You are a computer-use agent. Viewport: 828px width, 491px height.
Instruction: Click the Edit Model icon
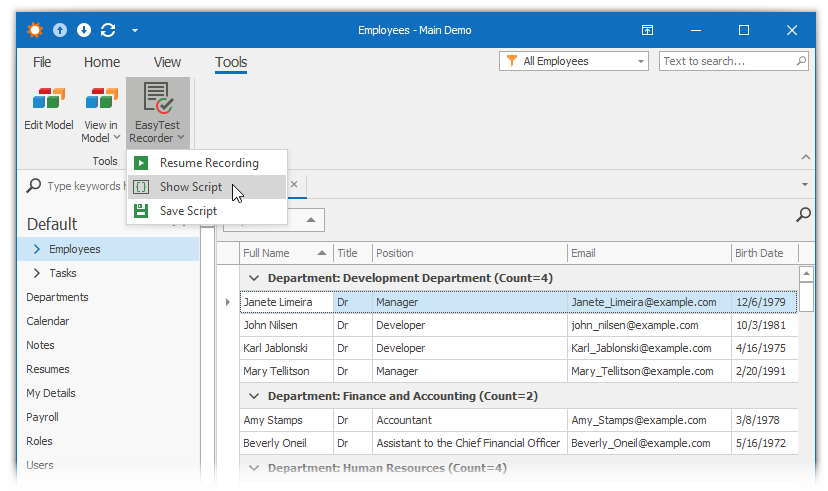(x=48, y=100)
